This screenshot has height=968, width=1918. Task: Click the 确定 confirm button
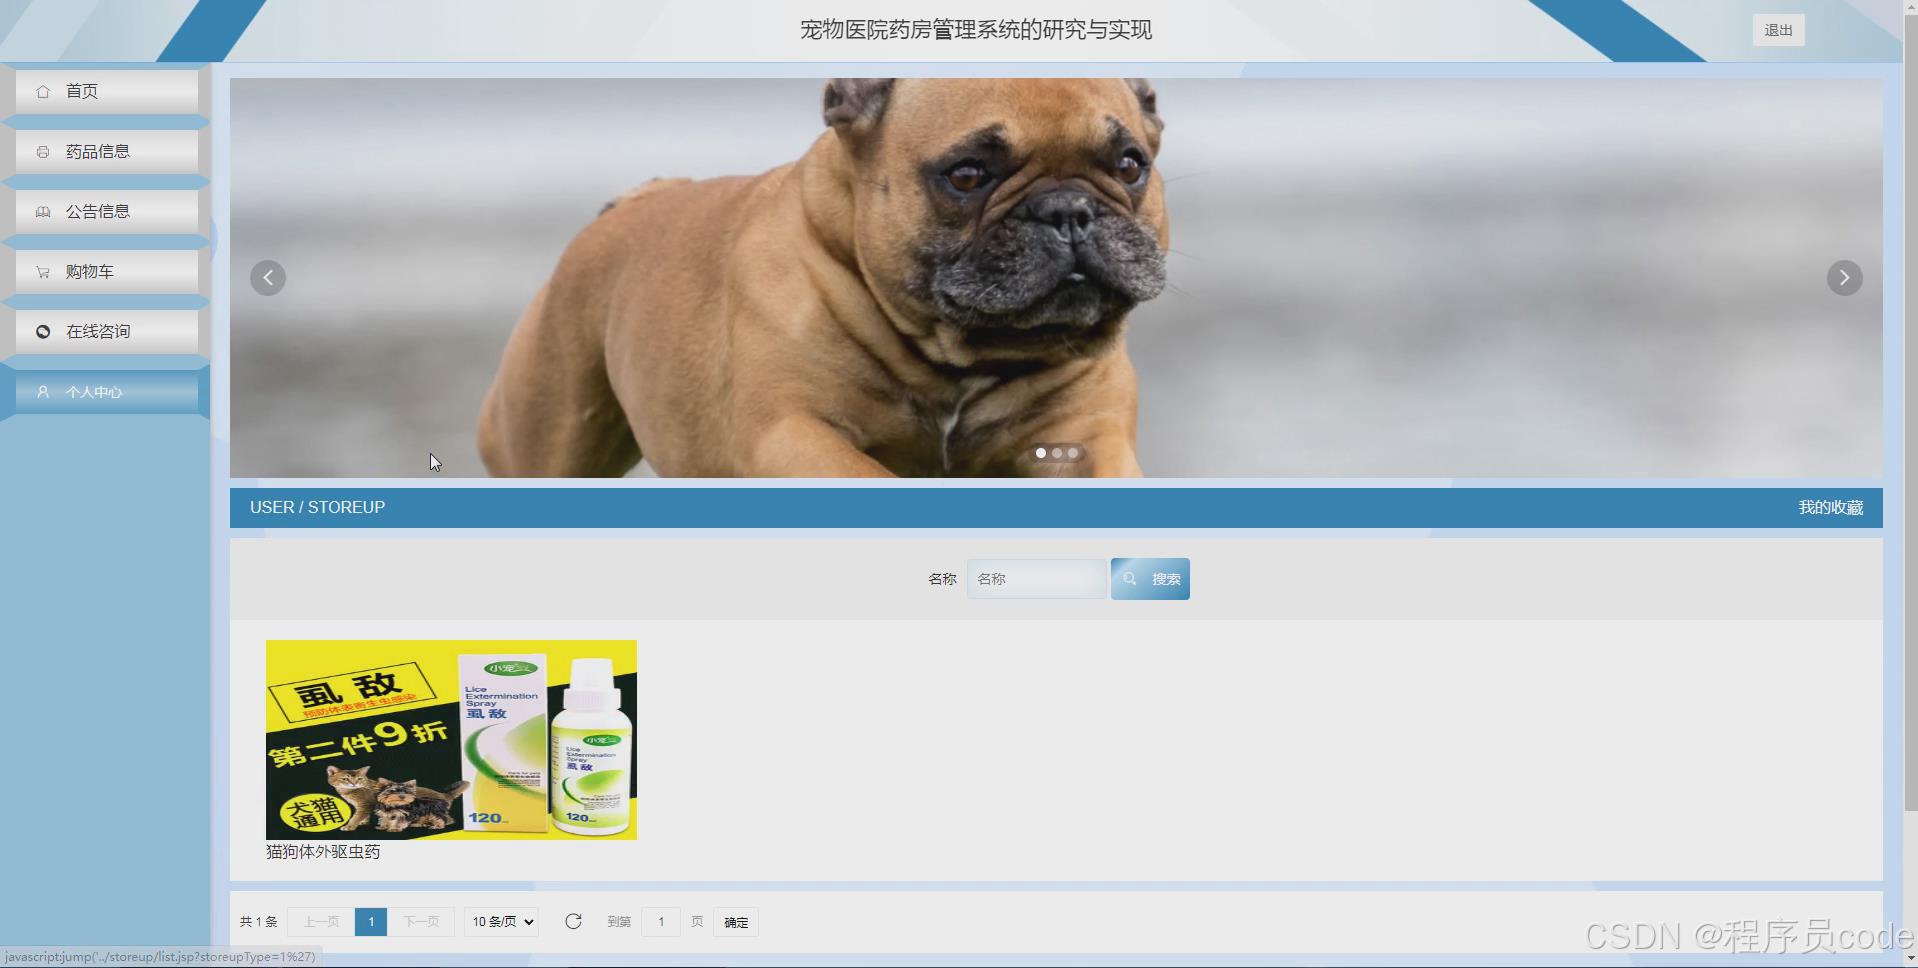click(735, 921)
